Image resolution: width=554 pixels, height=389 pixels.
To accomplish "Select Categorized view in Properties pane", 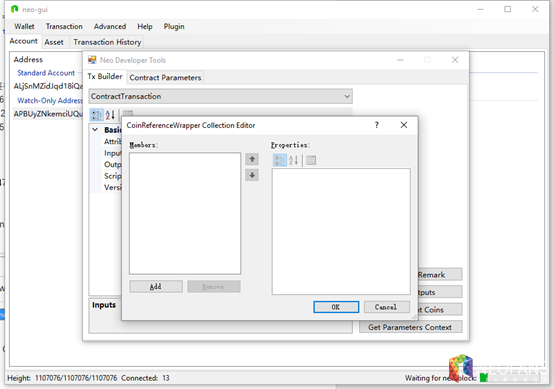I will (279, 160).
